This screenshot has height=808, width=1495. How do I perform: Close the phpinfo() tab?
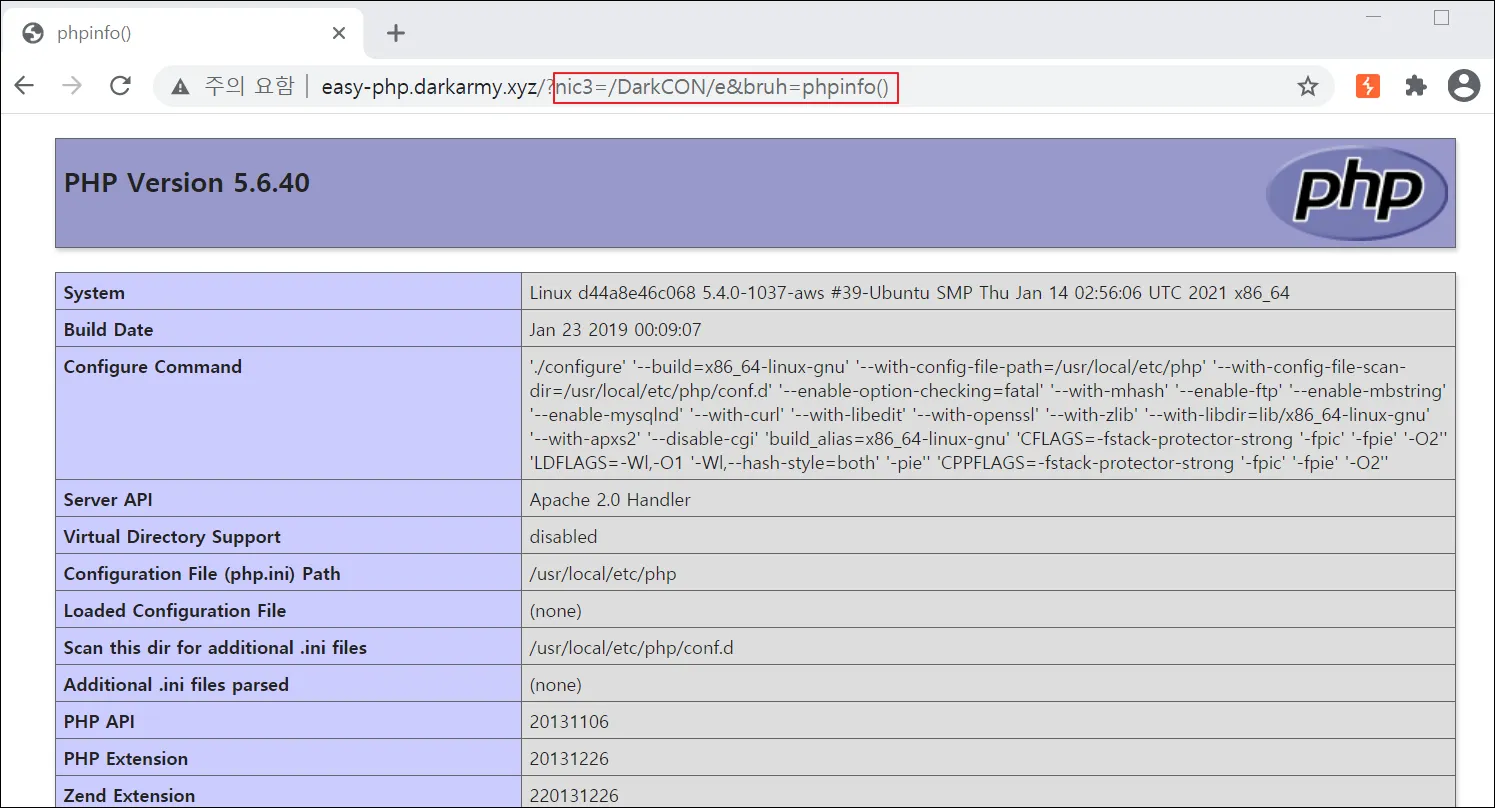tap(339, 33)
